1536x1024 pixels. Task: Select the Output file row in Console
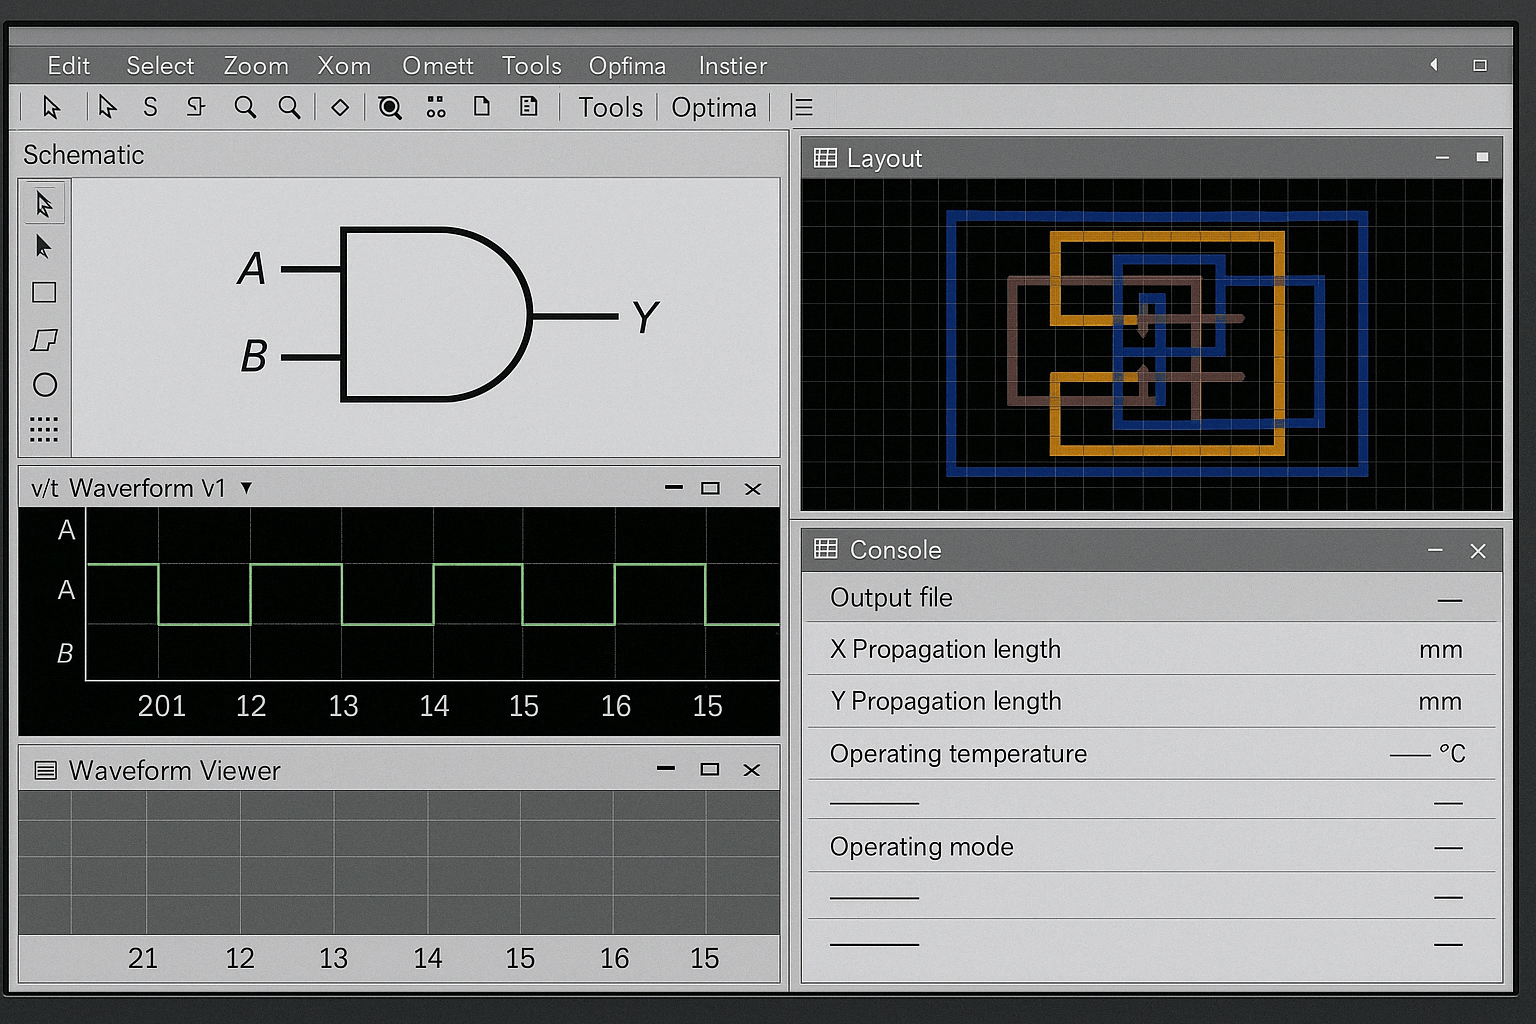(x=1150, y=598)
